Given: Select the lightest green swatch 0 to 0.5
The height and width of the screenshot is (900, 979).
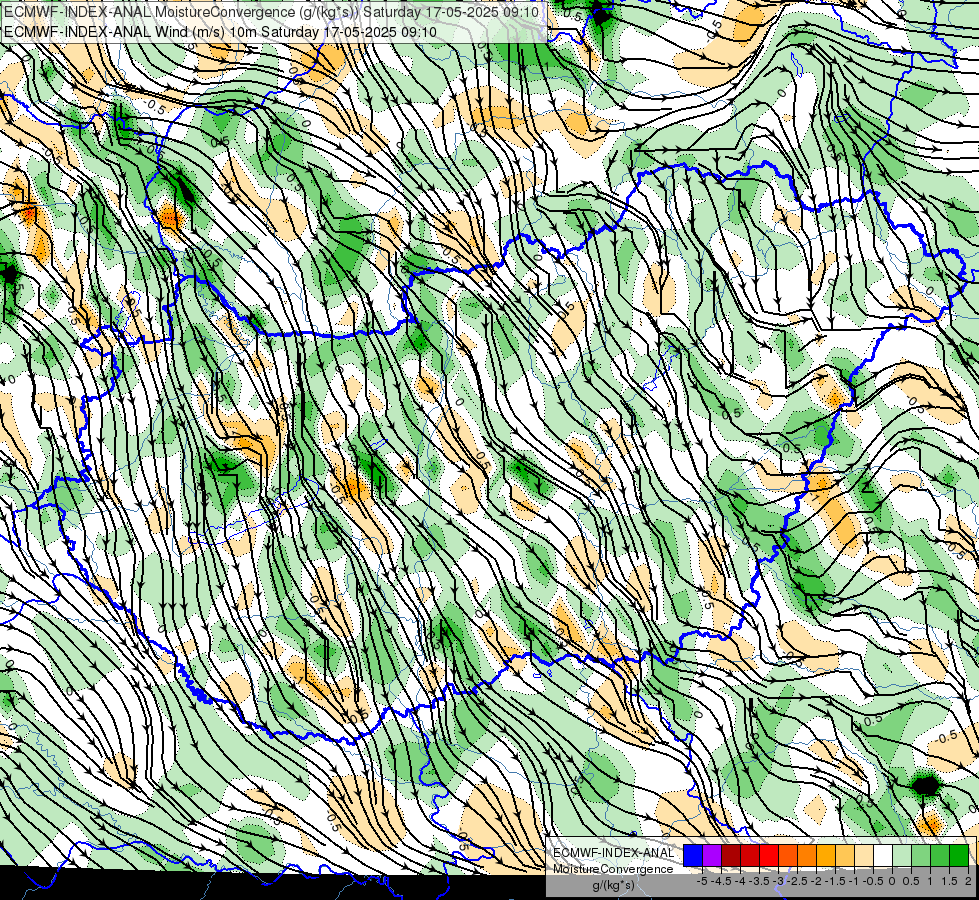Looking at the screenshot, I should [x=902, y=856].
